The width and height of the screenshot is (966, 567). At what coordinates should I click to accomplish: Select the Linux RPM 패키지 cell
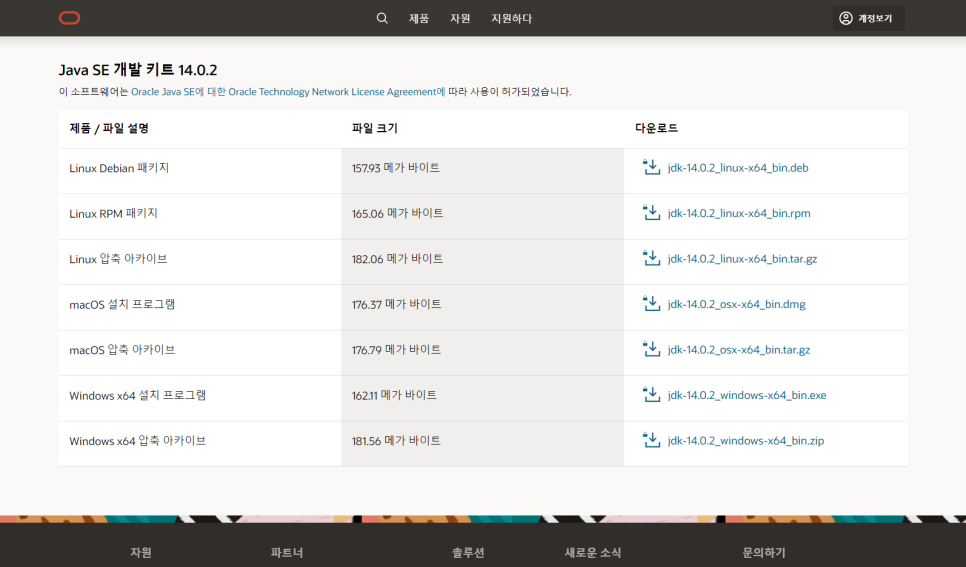(x=200, y=216)
